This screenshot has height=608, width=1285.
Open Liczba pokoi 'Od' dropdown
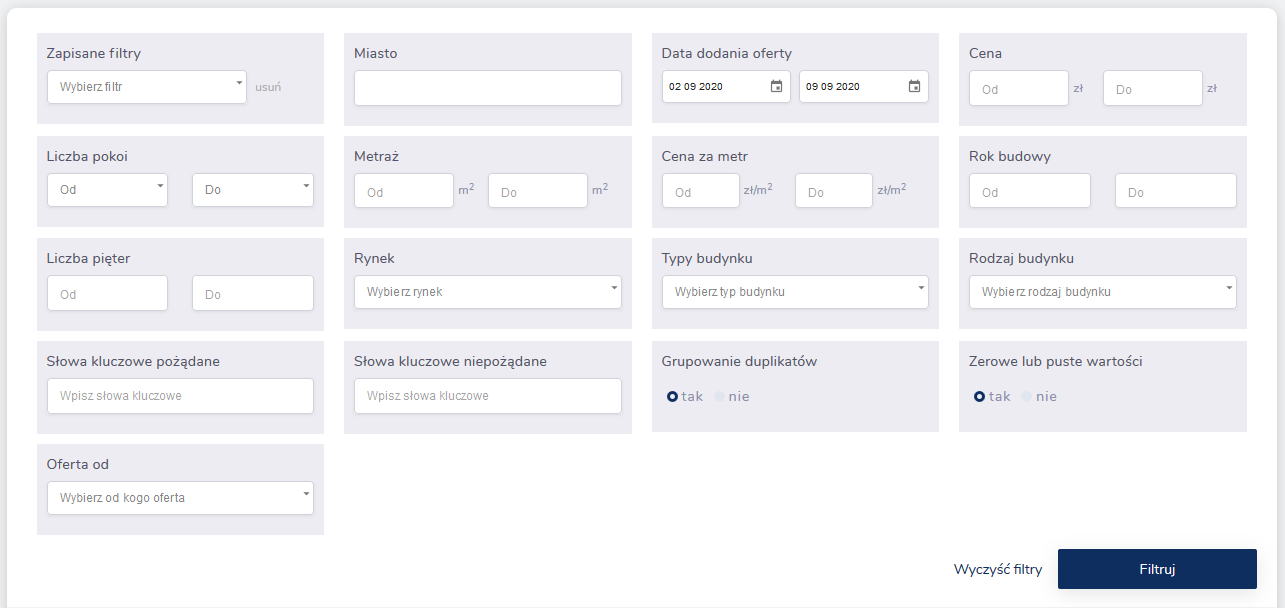pos(107,190)
